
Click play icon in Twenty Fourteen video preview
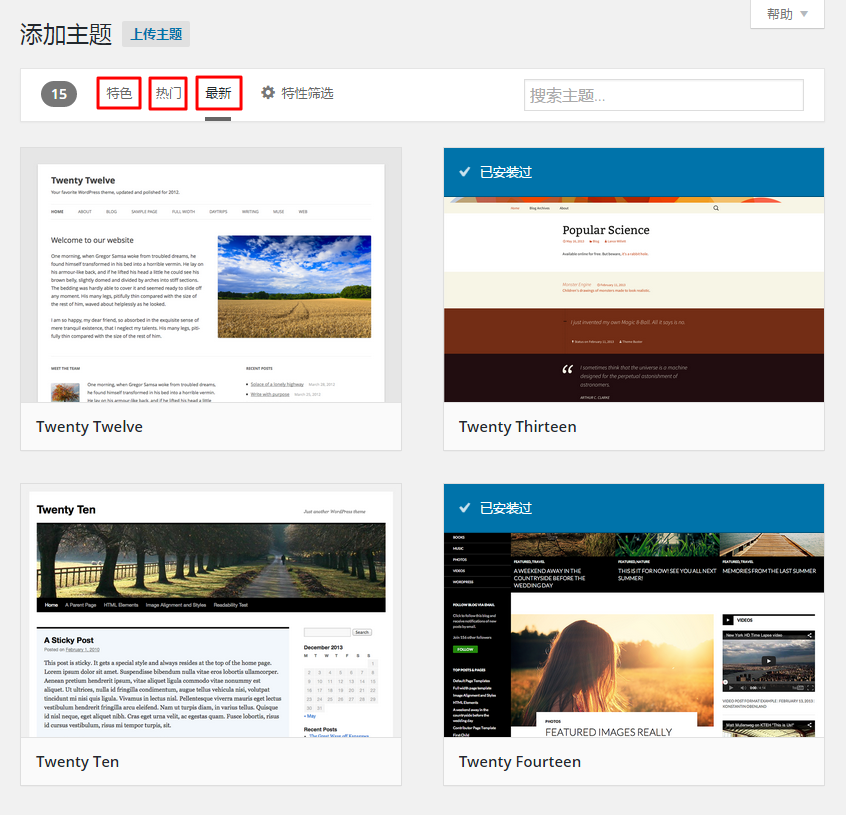pos(768,660)
